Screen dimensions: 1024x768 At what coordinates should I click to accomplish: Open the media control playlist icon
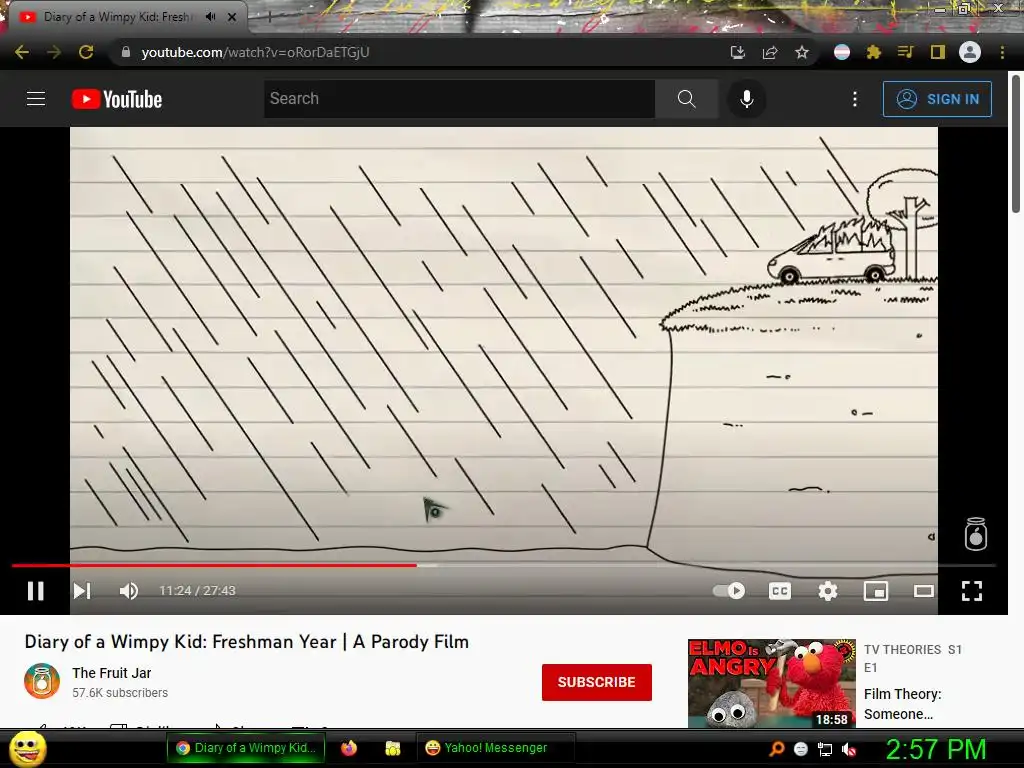905,52
